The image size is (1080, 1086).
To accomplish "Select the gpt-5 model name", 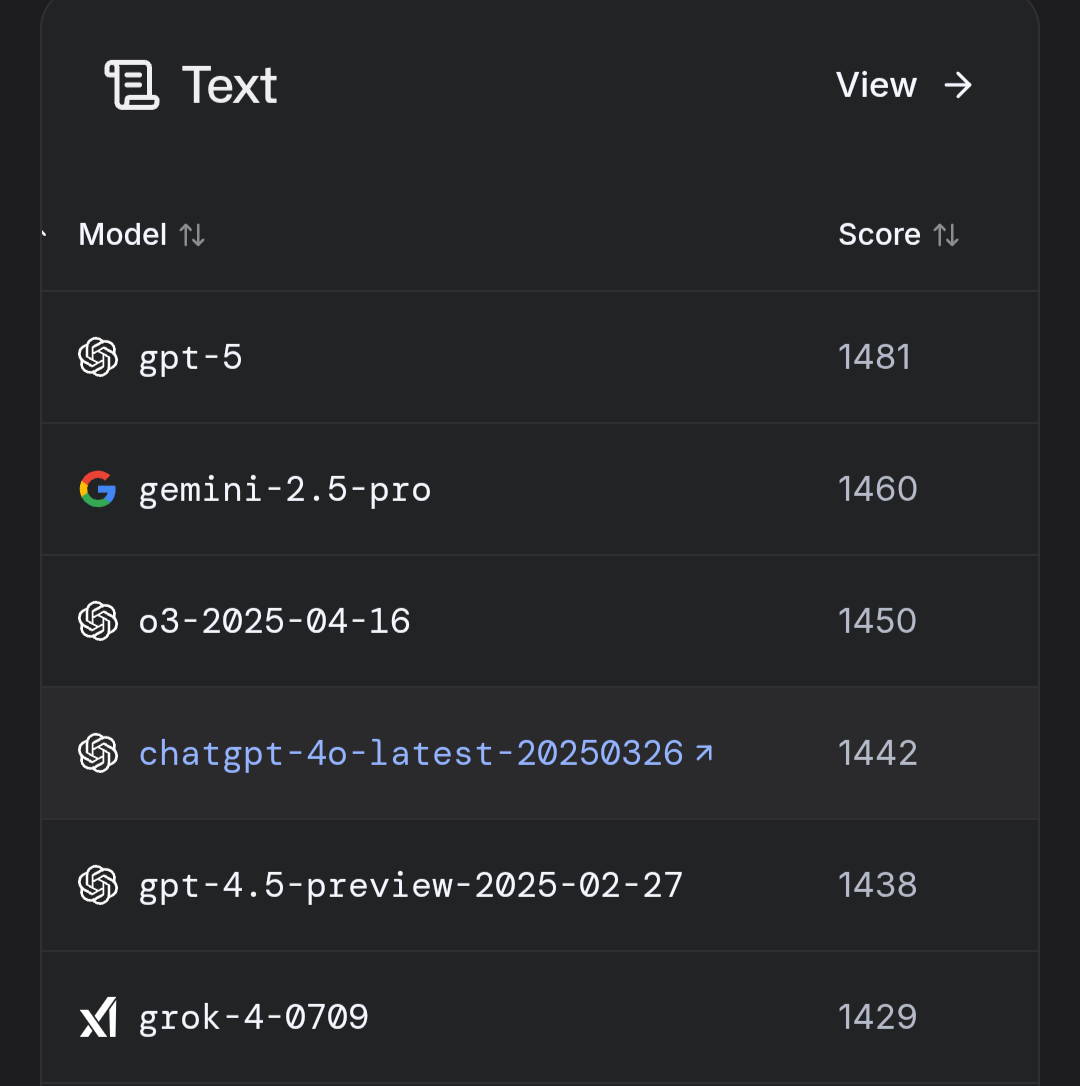I will point(191,359).
